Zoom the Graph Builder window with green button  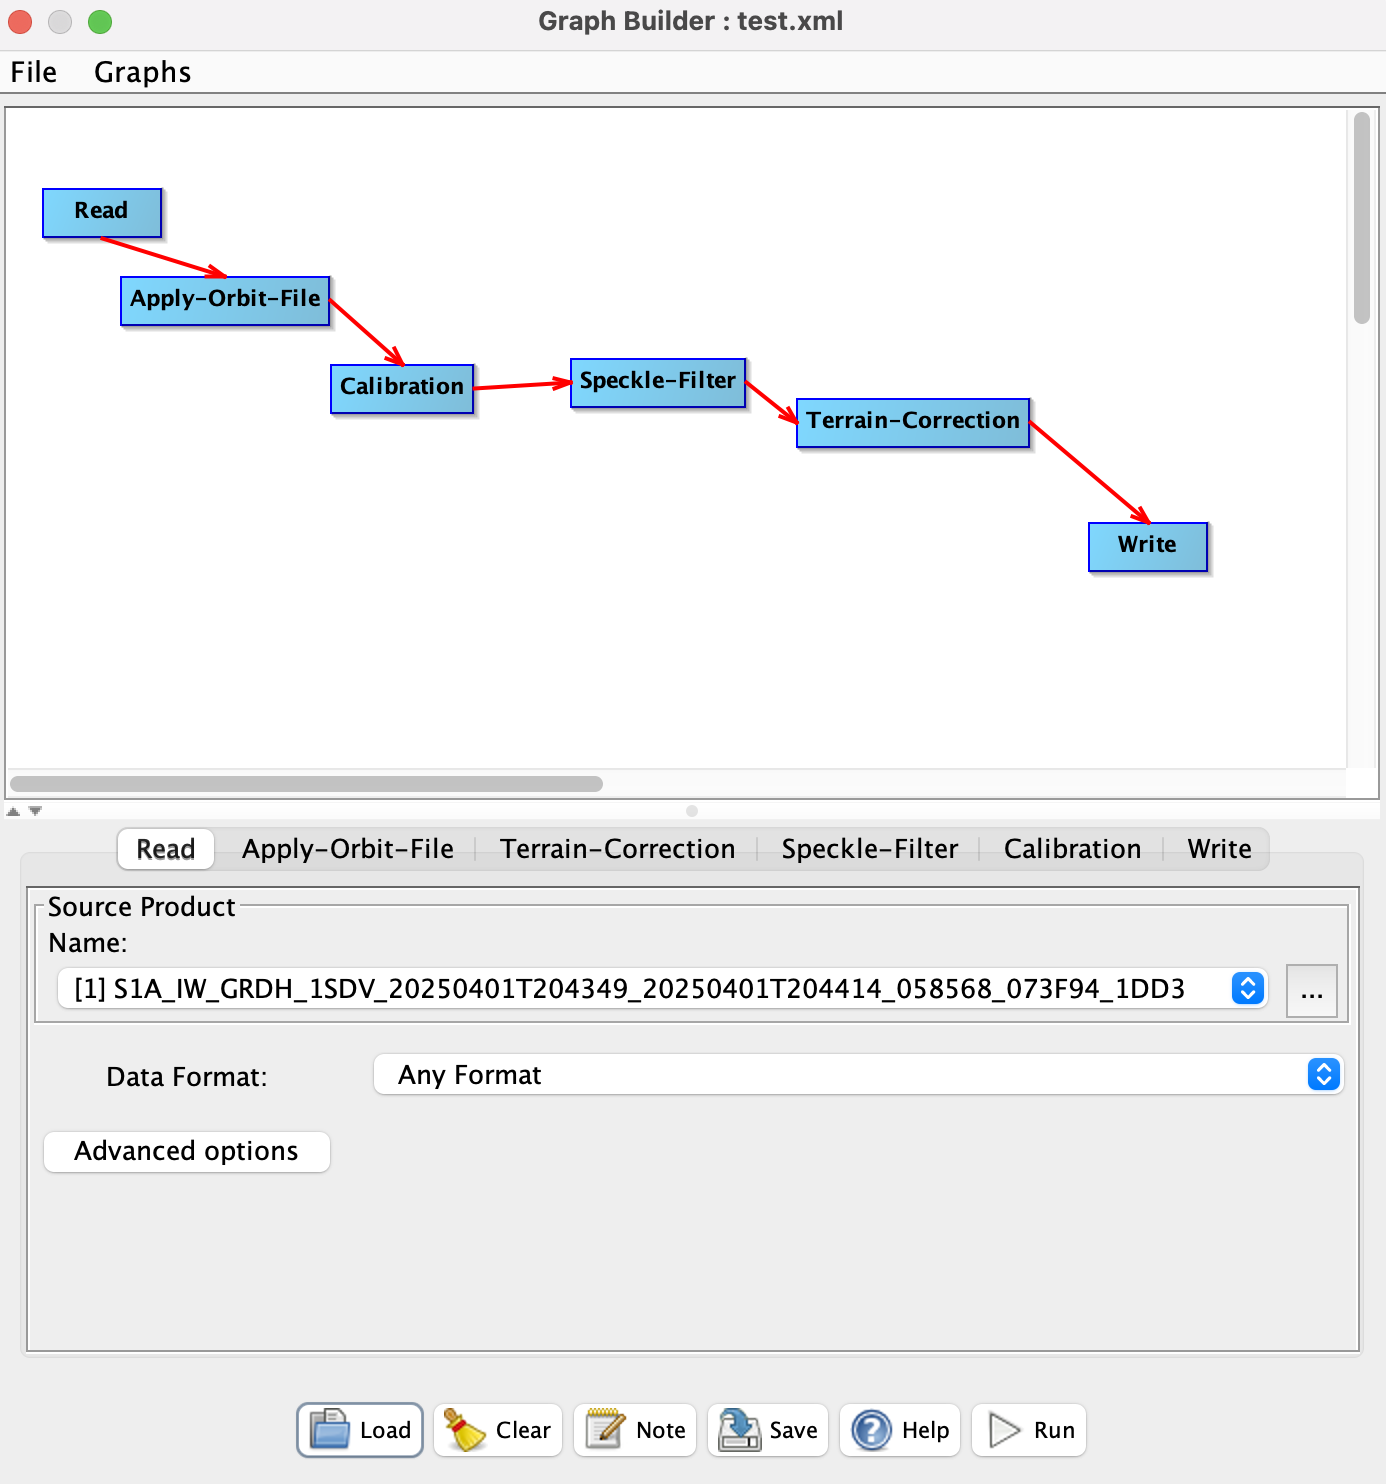click(x=100, y=21)
